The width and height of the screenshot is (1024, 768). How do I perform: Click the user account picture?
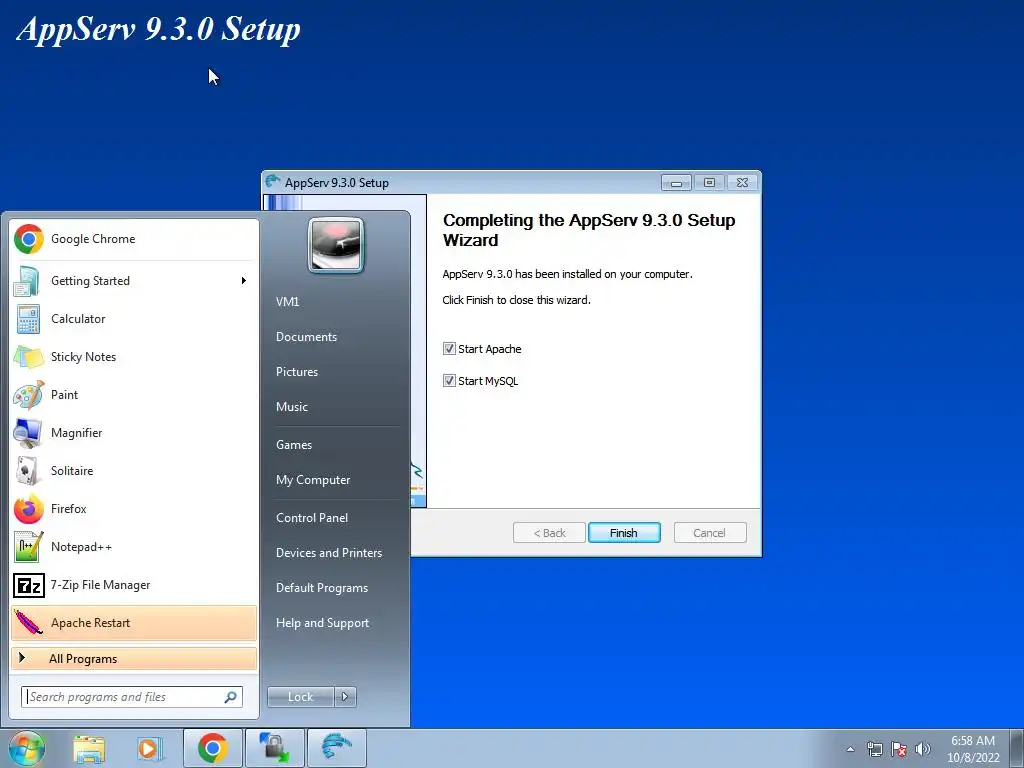(336, 245)
